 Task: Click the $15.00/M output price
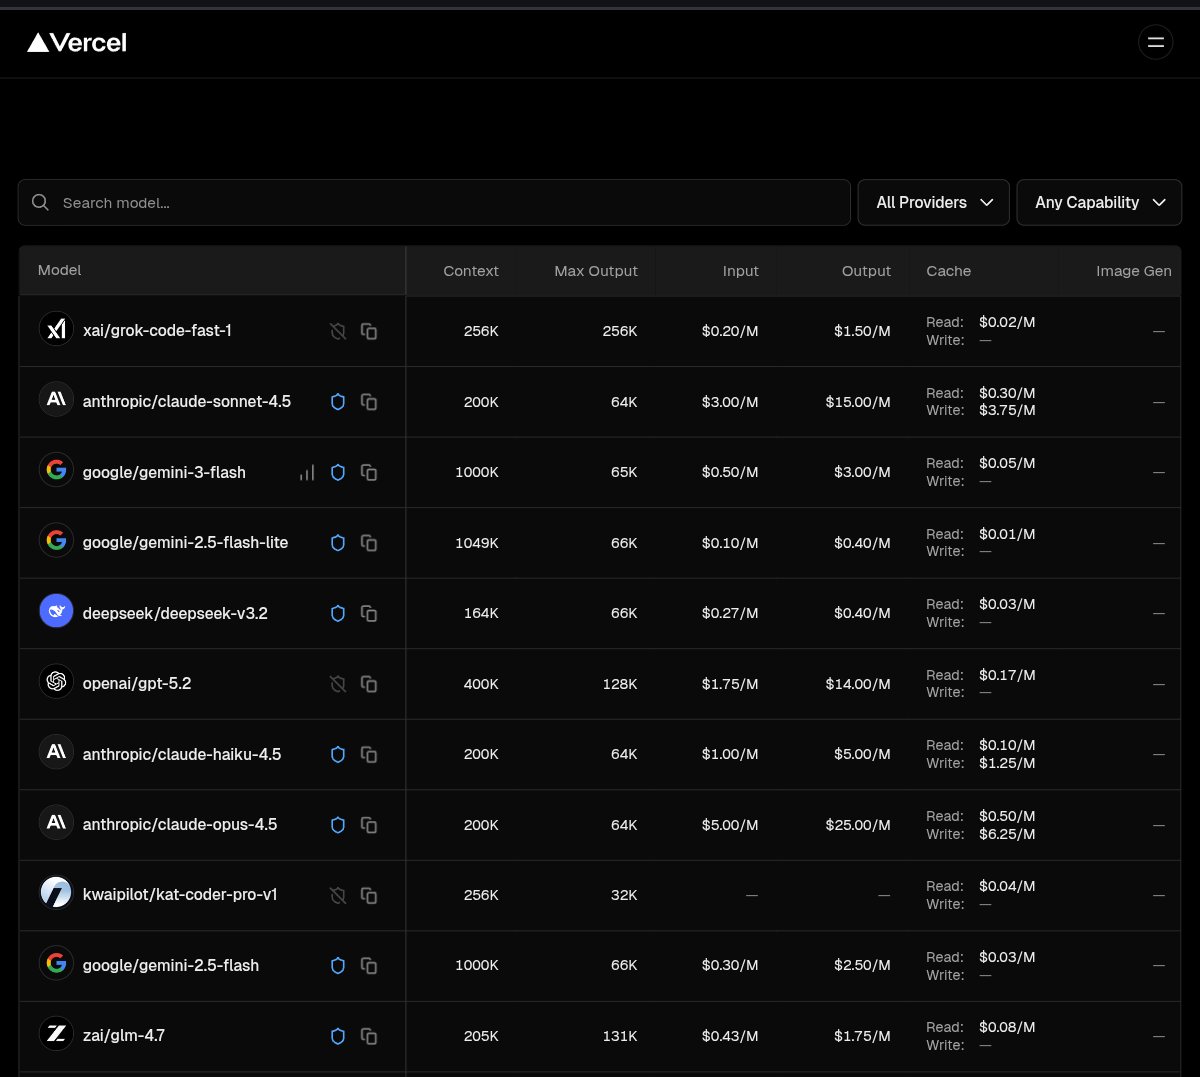pos(858,402)
